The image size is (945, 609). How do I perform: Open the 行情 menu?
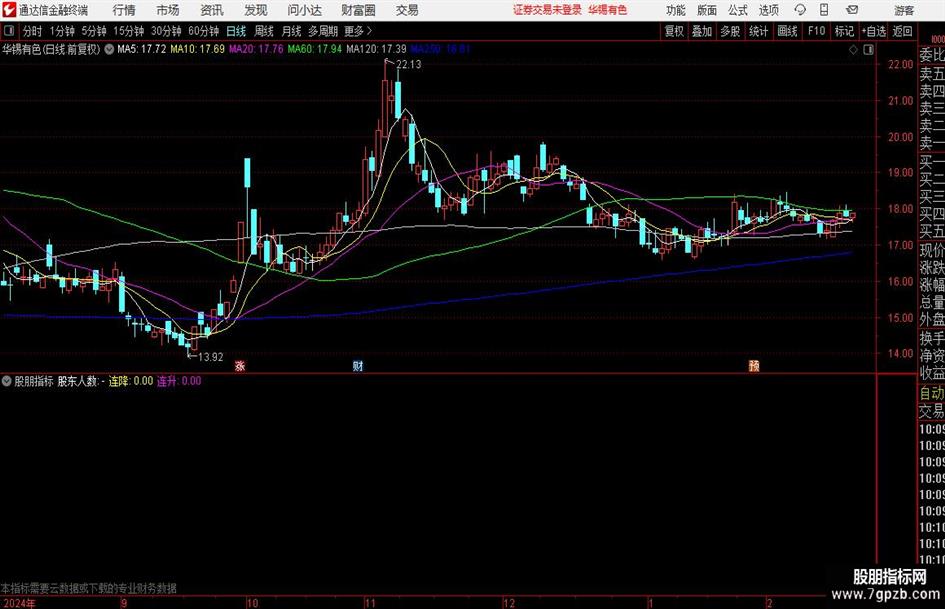click(x=124, y=10)
